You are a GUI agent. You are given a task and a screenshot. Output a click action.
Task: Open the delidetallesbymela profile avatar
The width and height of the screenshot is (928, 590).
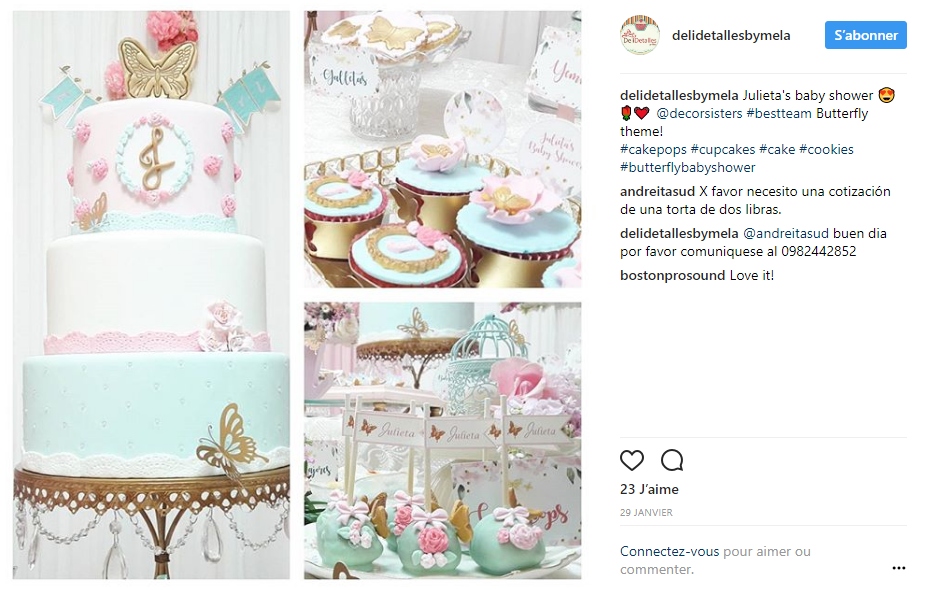point(640,35)
